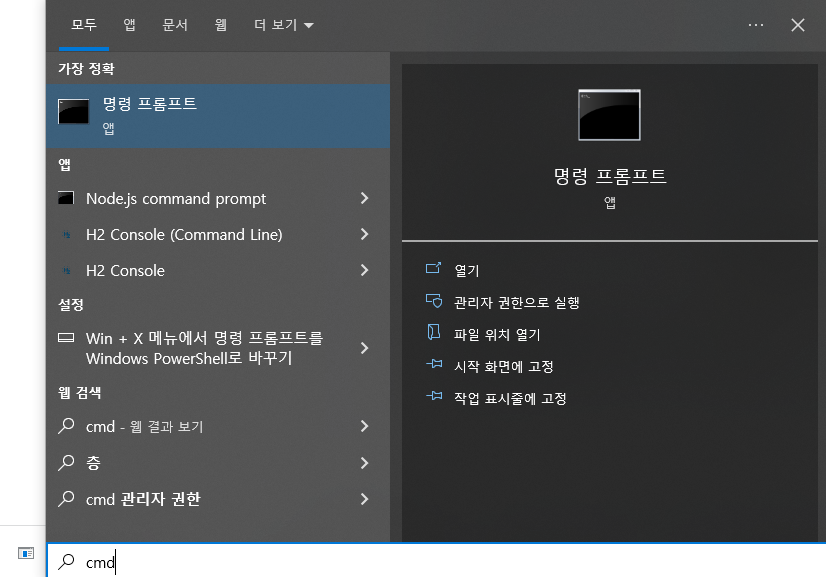Click the magnifier icon in search box
The height and width of the screenshot is (577, 826).
pos(66,562)
